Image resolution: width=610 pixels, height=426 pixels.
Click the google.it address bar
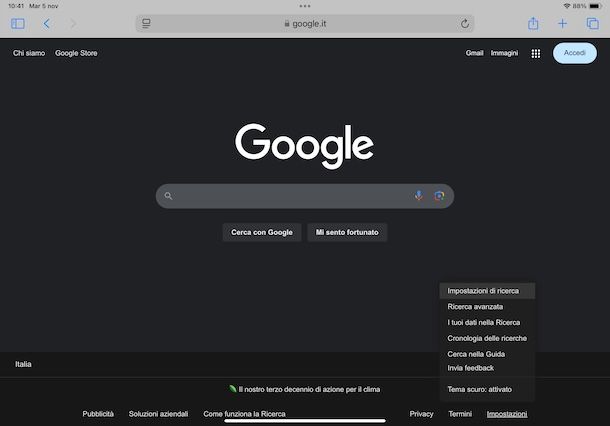click(x=305, y=24)
